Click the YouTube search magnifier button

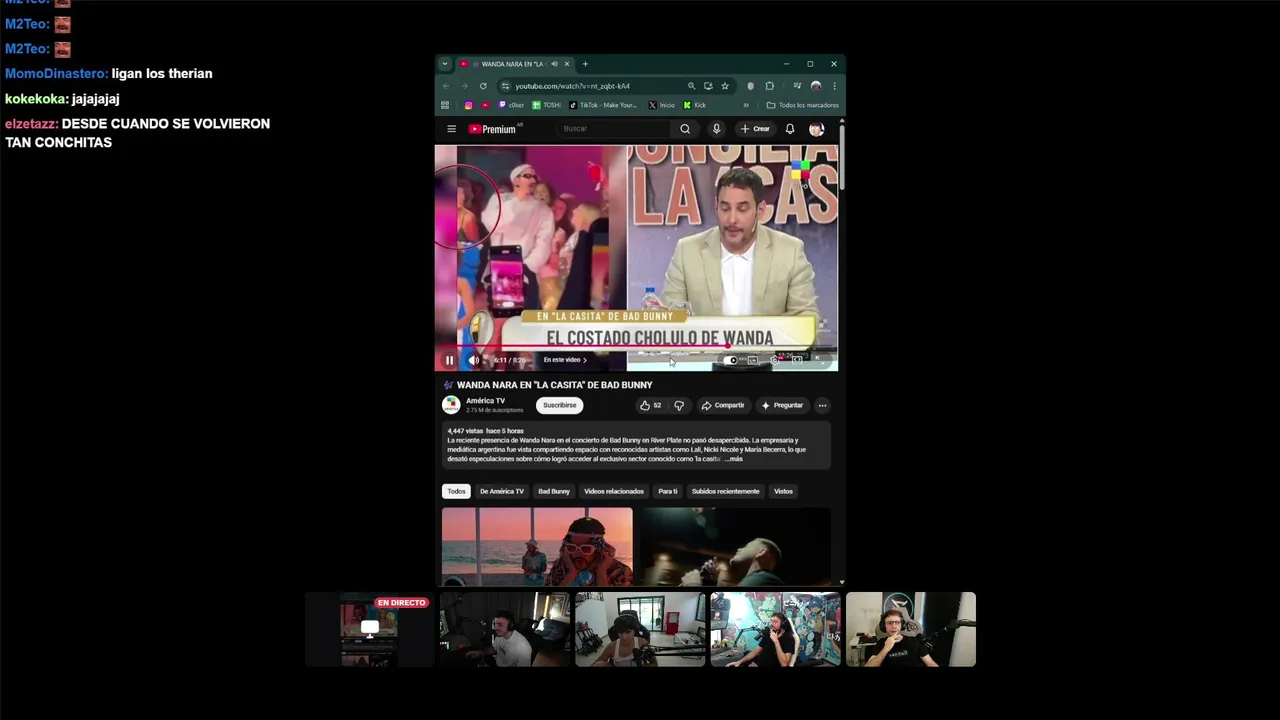pyautogui.click(x=685, y=129)
